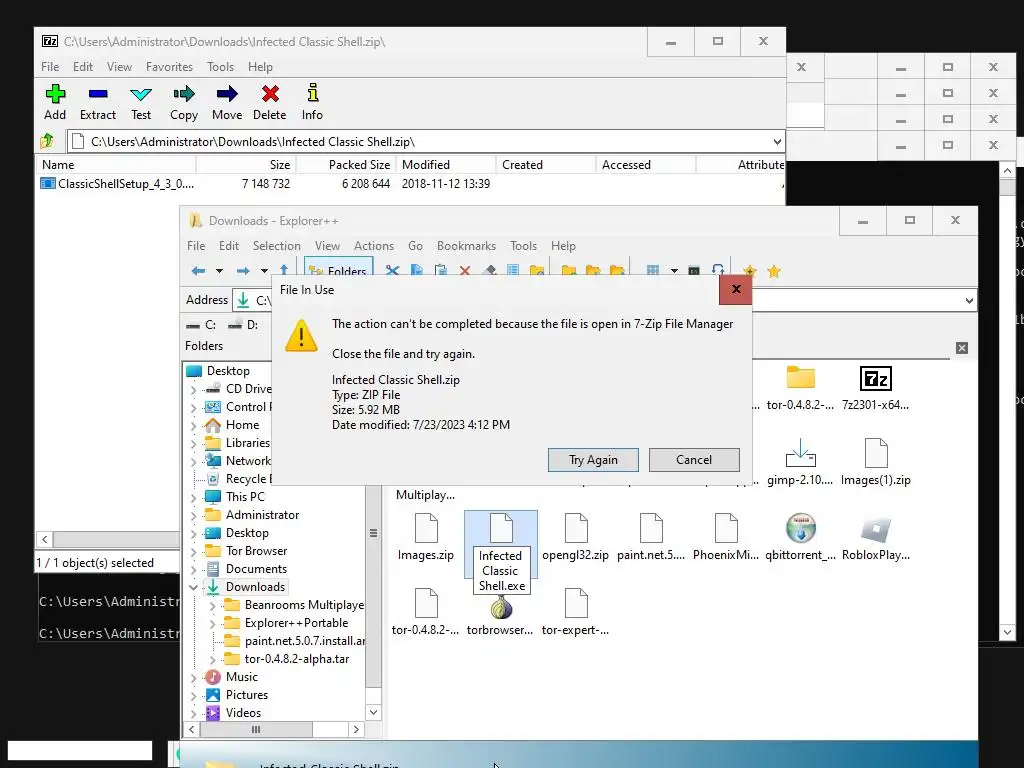Close the File In Use dialog
This screenshot has width=1024, height=768.
736,289
